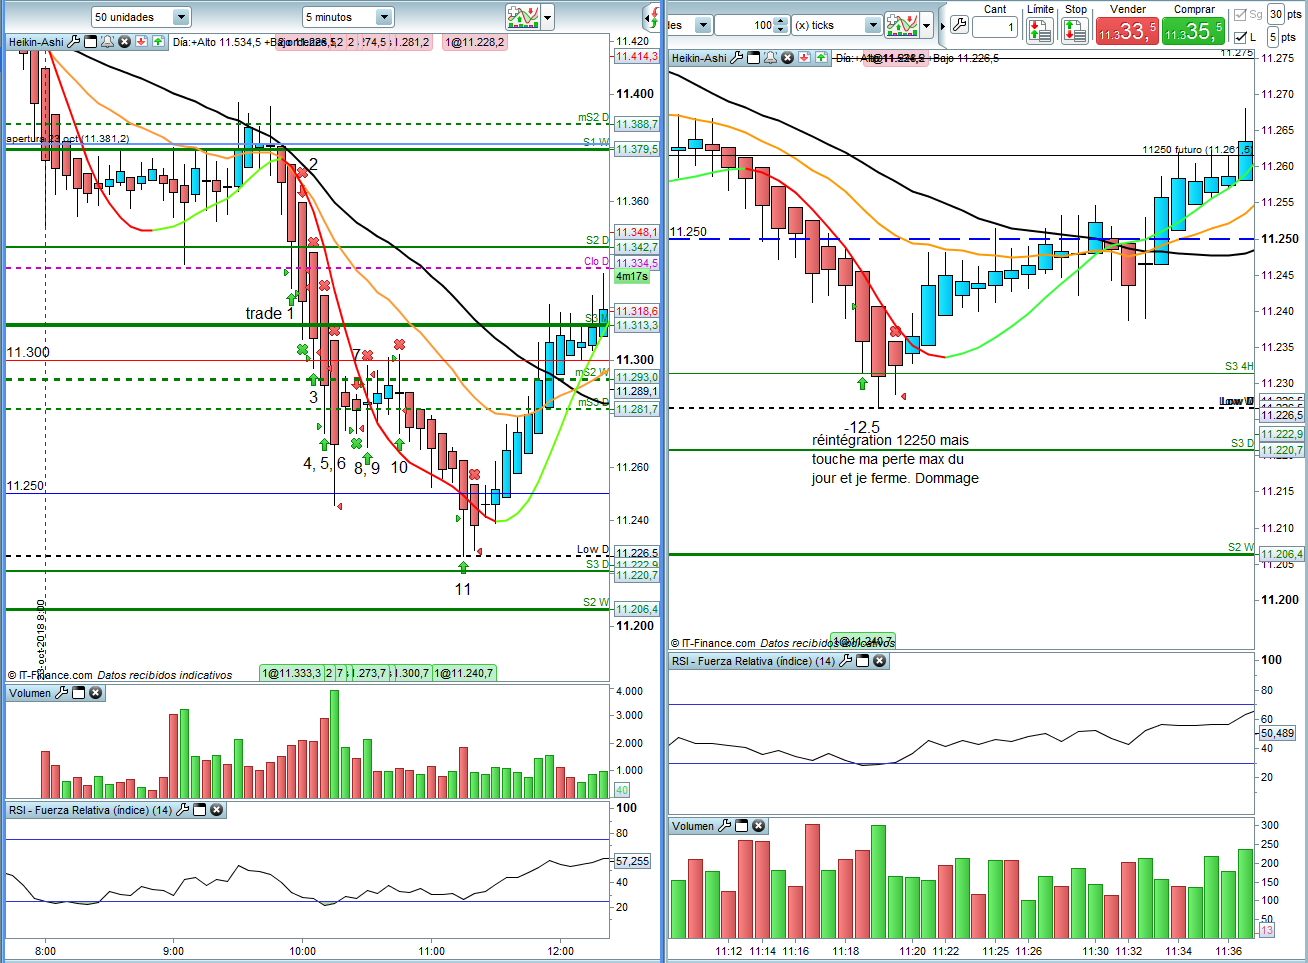Maximize the left Volumen panel
The height and width of the screenshot is (963, 1308).
coord(78,693)
